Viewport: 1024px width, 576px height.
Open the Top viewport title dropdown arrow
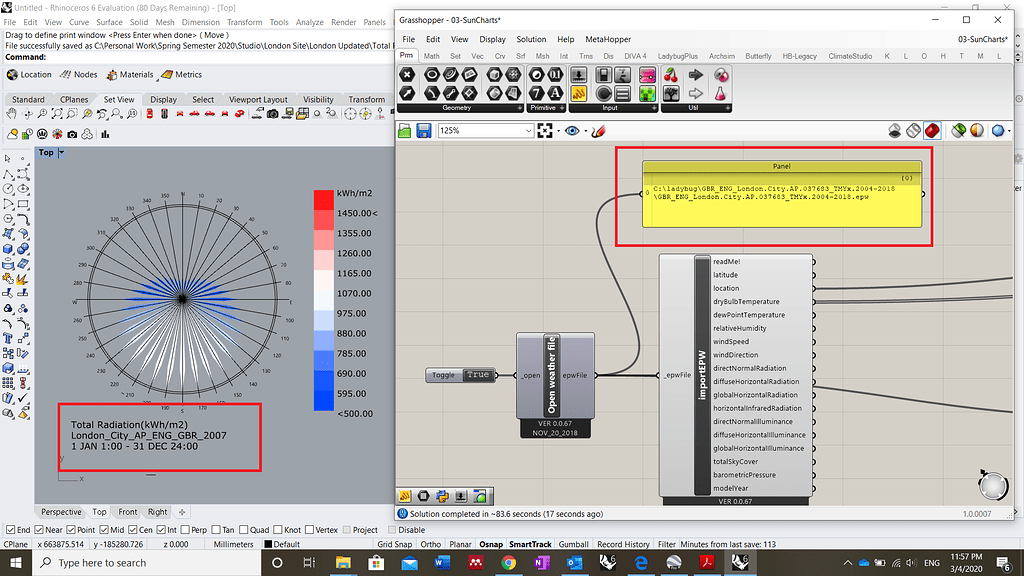[x=61, y=153]
